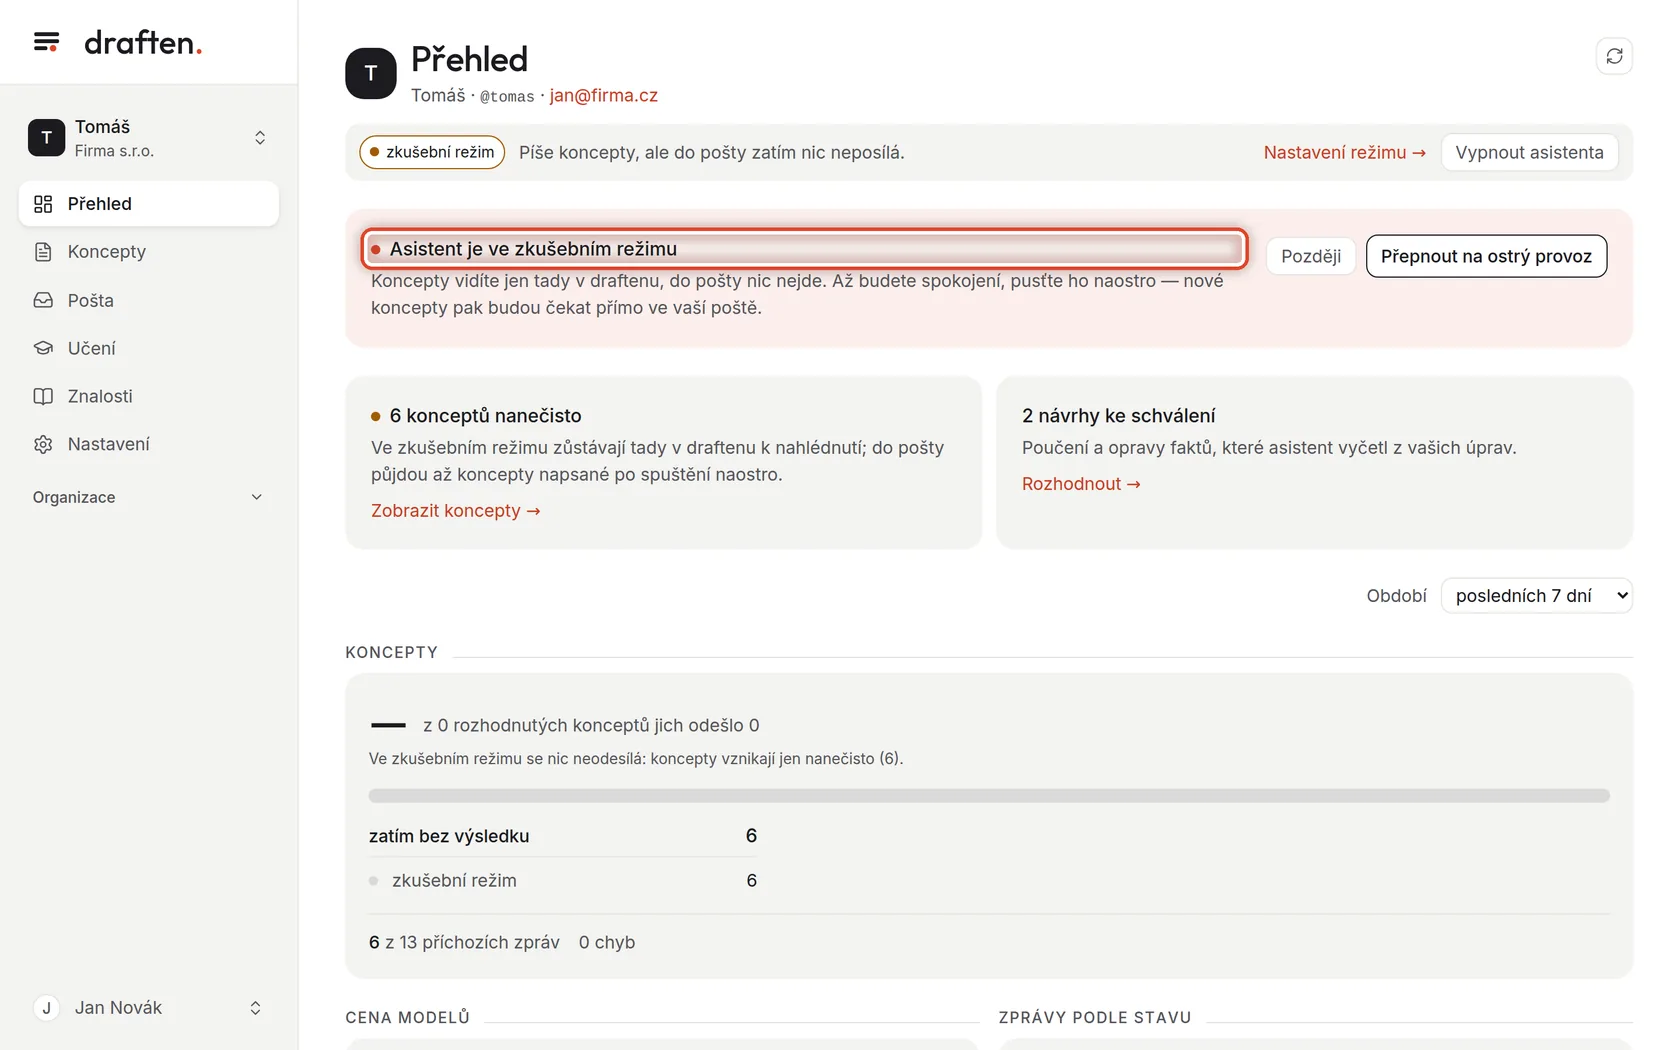Viewport: 1680px width, 1050px height.
Task: Click the Koncepty document icon
Action: coord(43,252)
